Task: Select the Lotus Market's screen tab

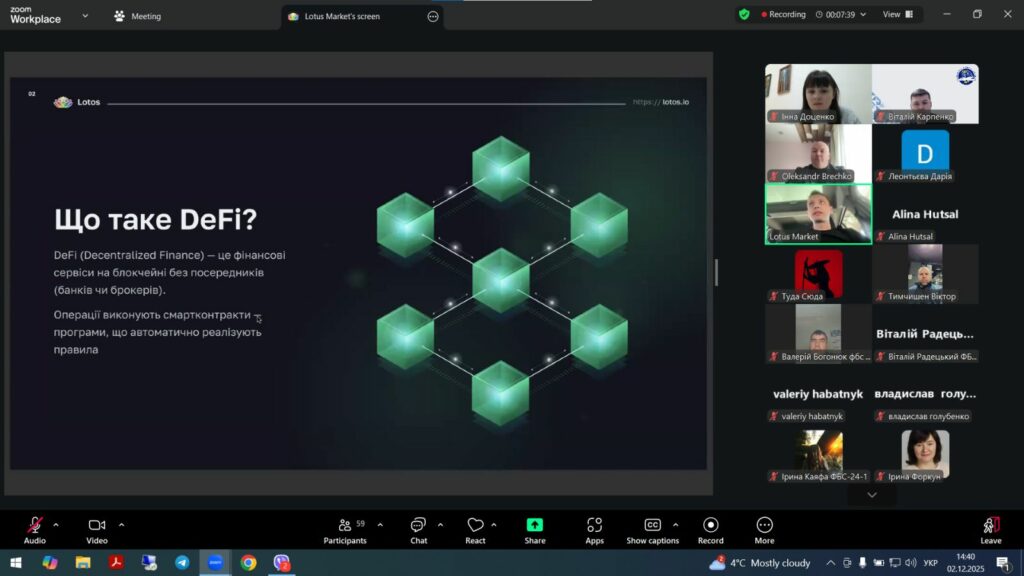Action: 342,16
